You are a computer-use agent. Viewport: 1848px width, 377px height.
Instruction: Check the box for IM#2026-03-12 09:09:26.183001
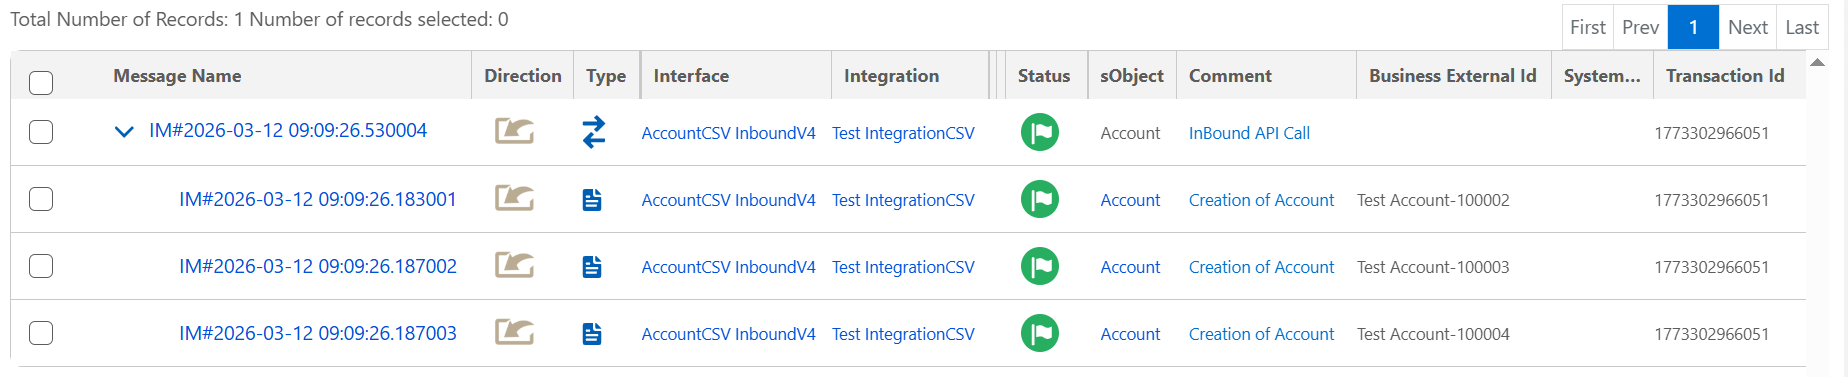pyautogui.click(x=41, y=199)
